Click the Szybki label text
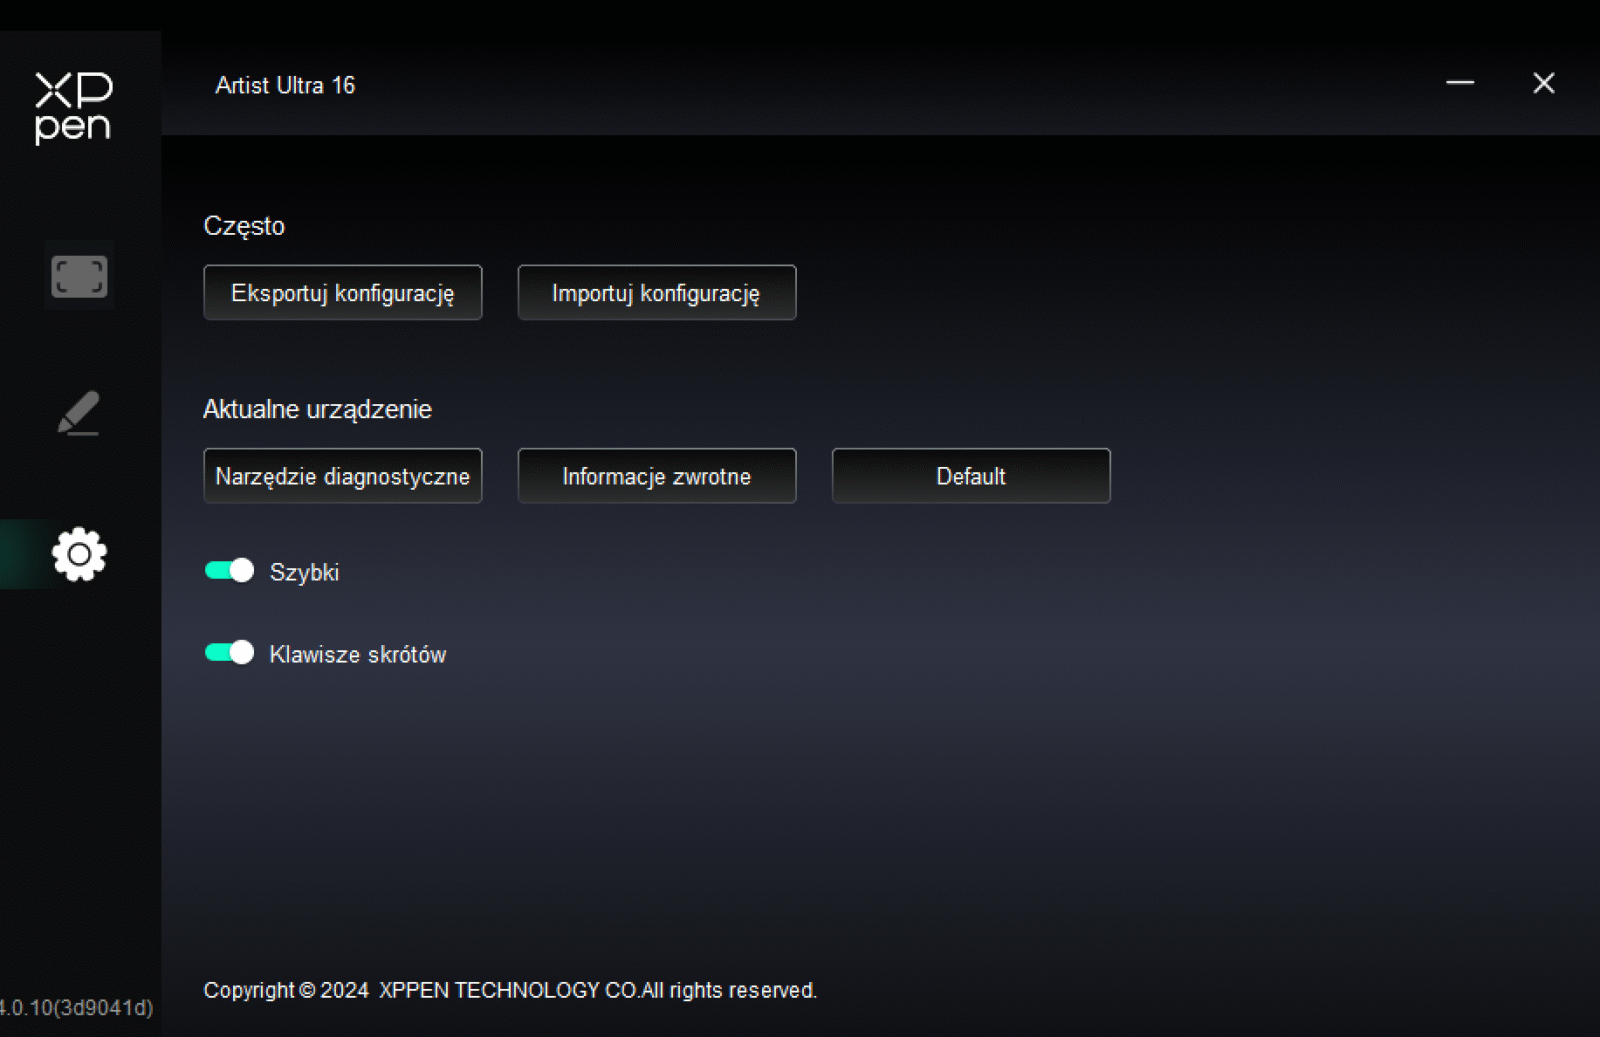Viewport: 1600px width, 1037px height. [304, 572]
